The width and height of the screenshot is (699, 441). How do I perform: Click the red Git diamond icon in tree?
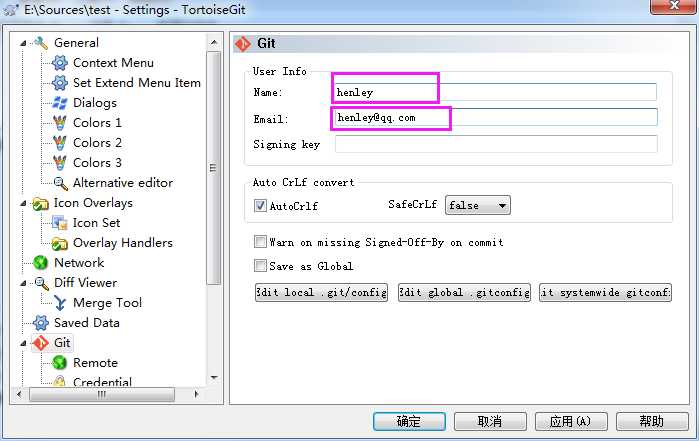41,343
